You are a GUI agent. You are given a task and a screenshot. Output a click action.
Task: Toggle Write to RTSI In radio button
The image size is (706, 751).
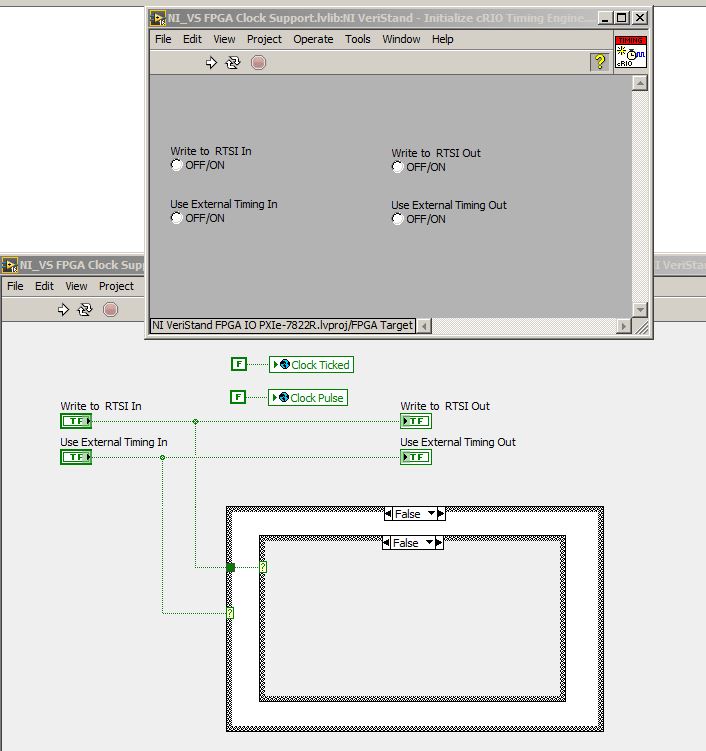(x=176, y=165)
